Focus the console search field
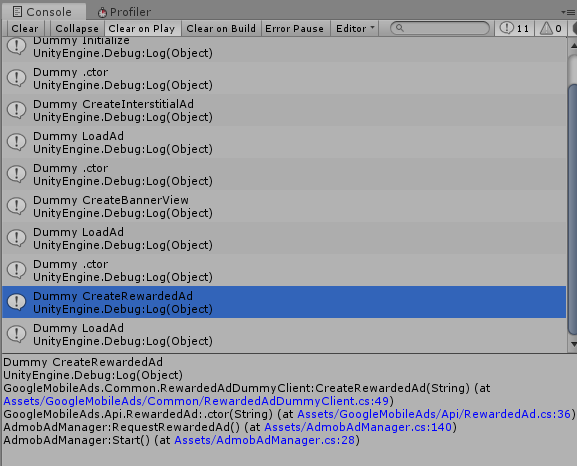Image resolution: width=577 pixels, height=466 pixels. pos(440,28)
